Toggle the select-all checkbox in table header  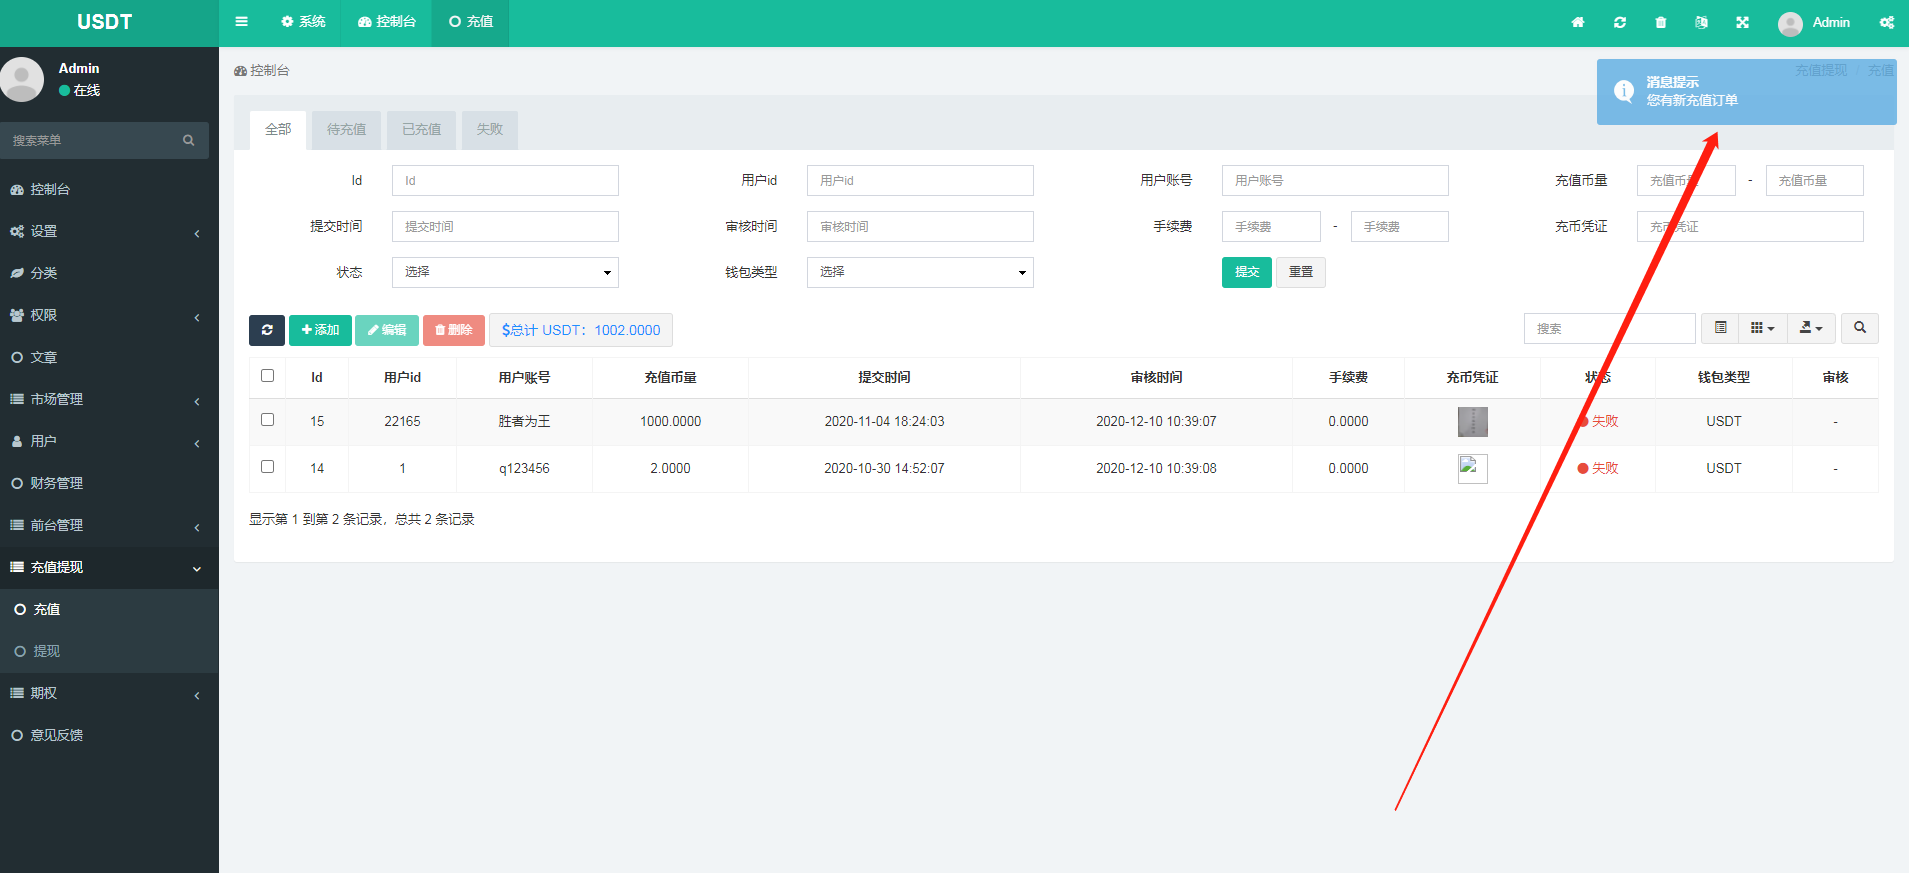coord(267,376)
